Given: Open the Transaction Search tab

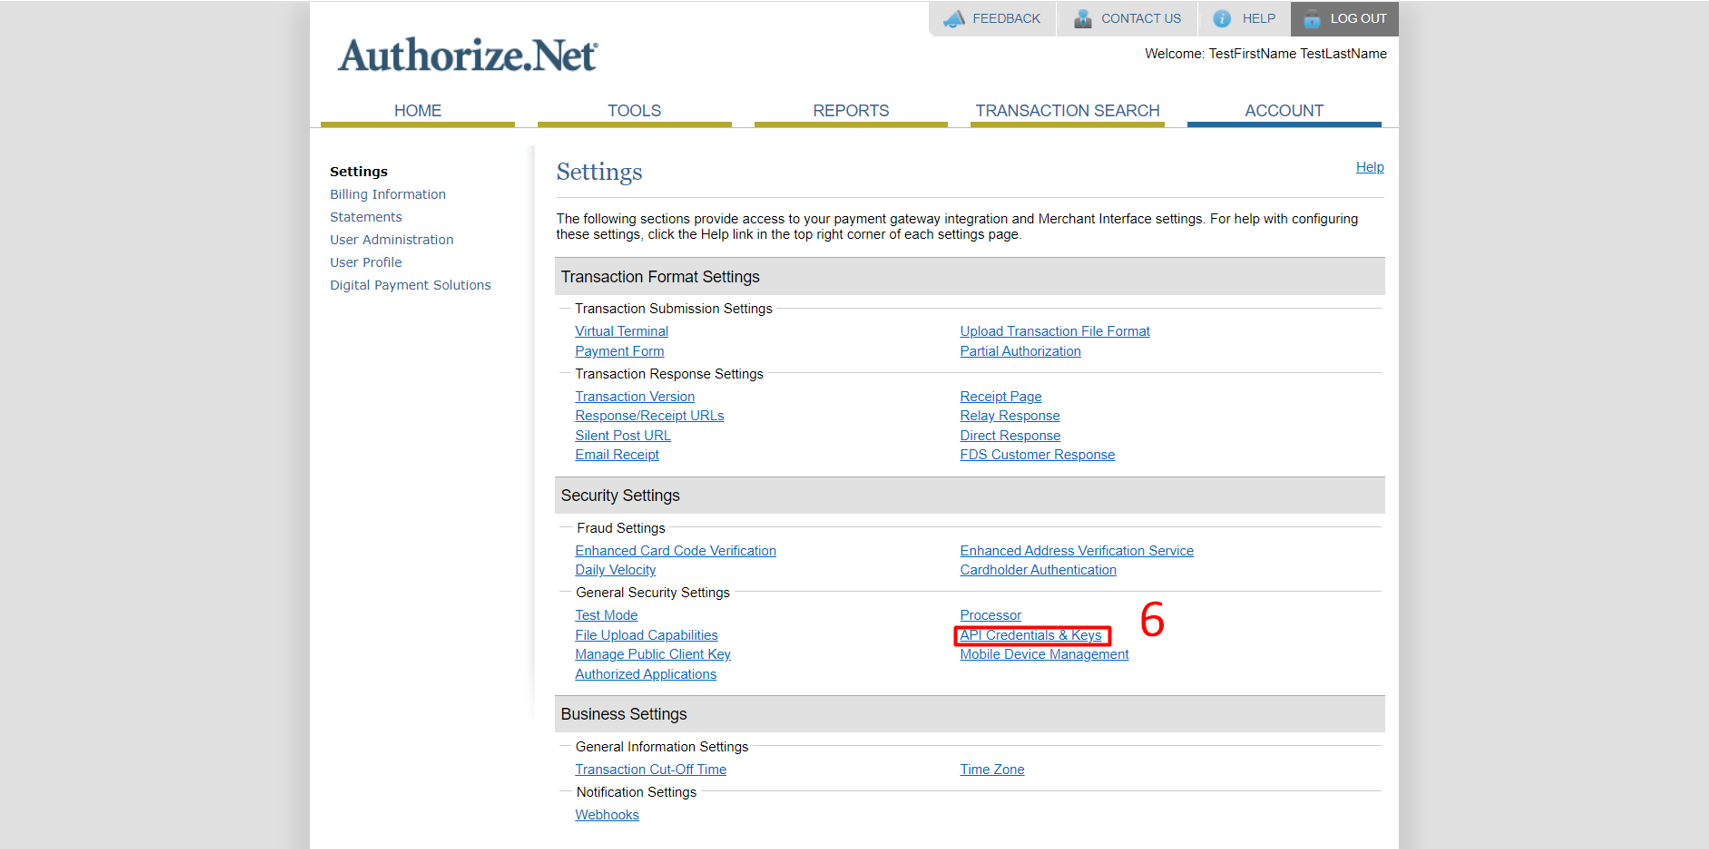Looking at the screenshot, I should [x=1067, y=111].
